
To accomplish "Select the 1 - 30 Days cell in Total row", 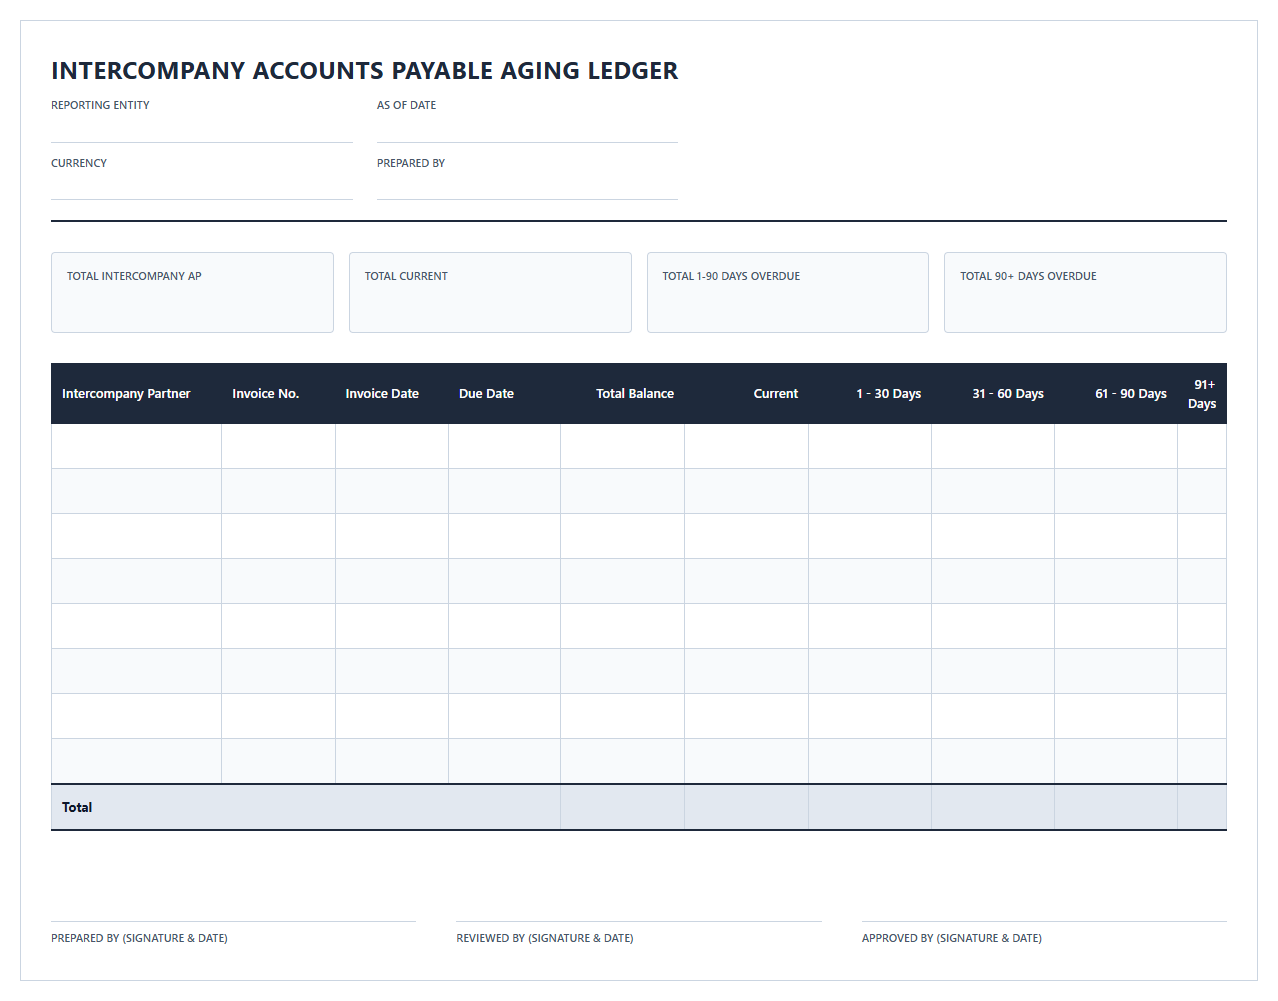I will pos(870,807).
